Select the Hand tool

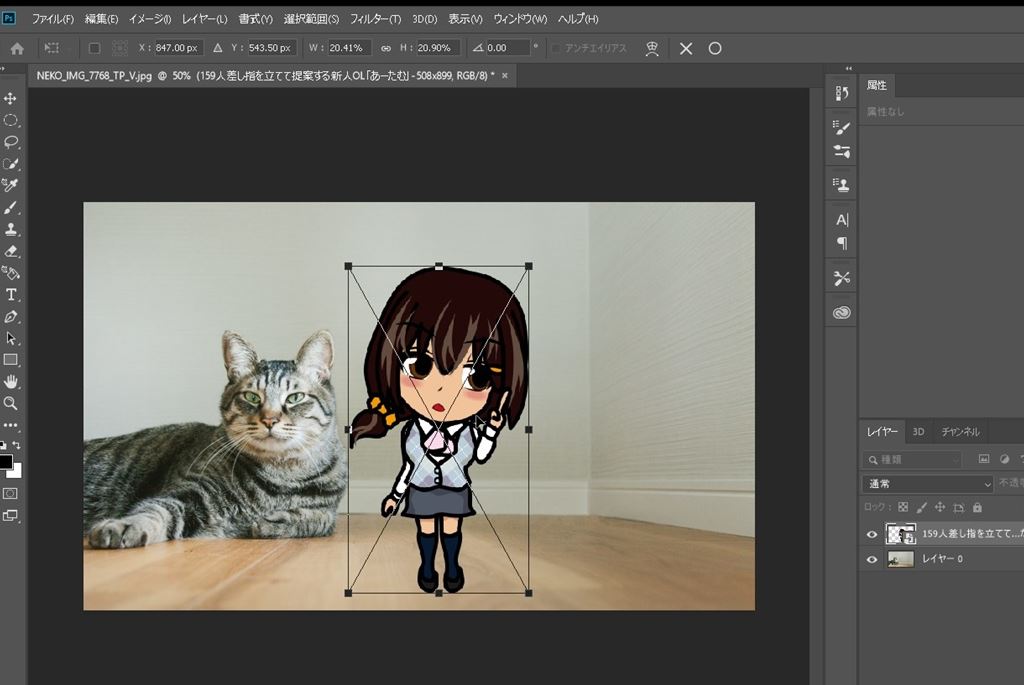[11, 381]
